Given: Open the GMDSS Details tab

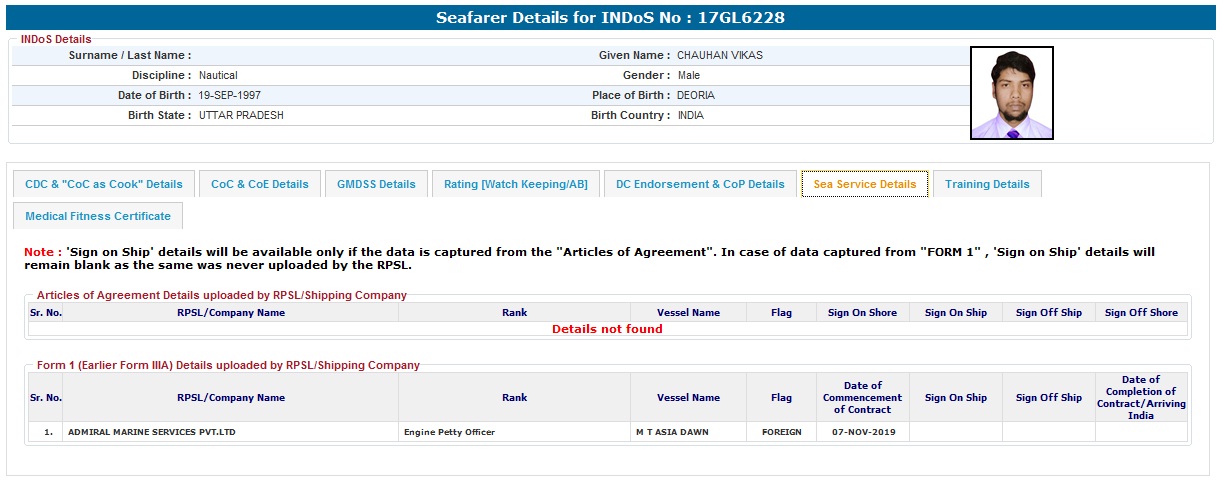Looking at the screenshot, I should [x=376, y=184].
